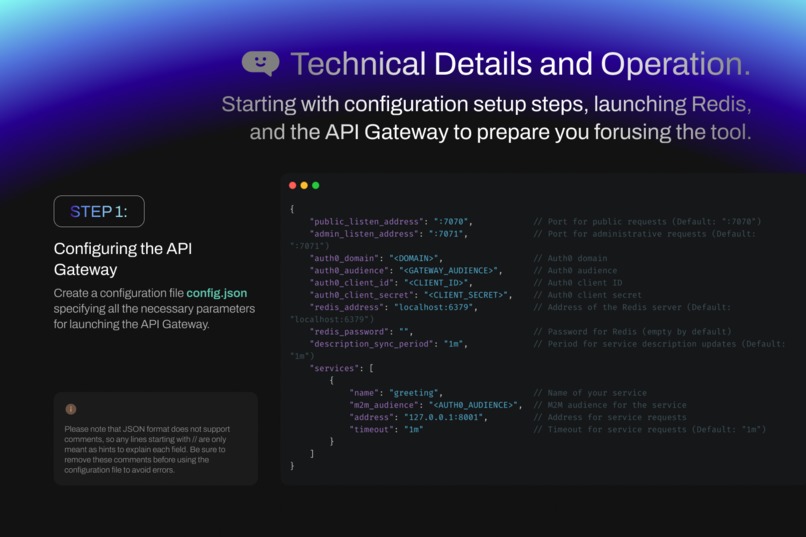Click the orange info icon in note box

click(x=71, y=409)
